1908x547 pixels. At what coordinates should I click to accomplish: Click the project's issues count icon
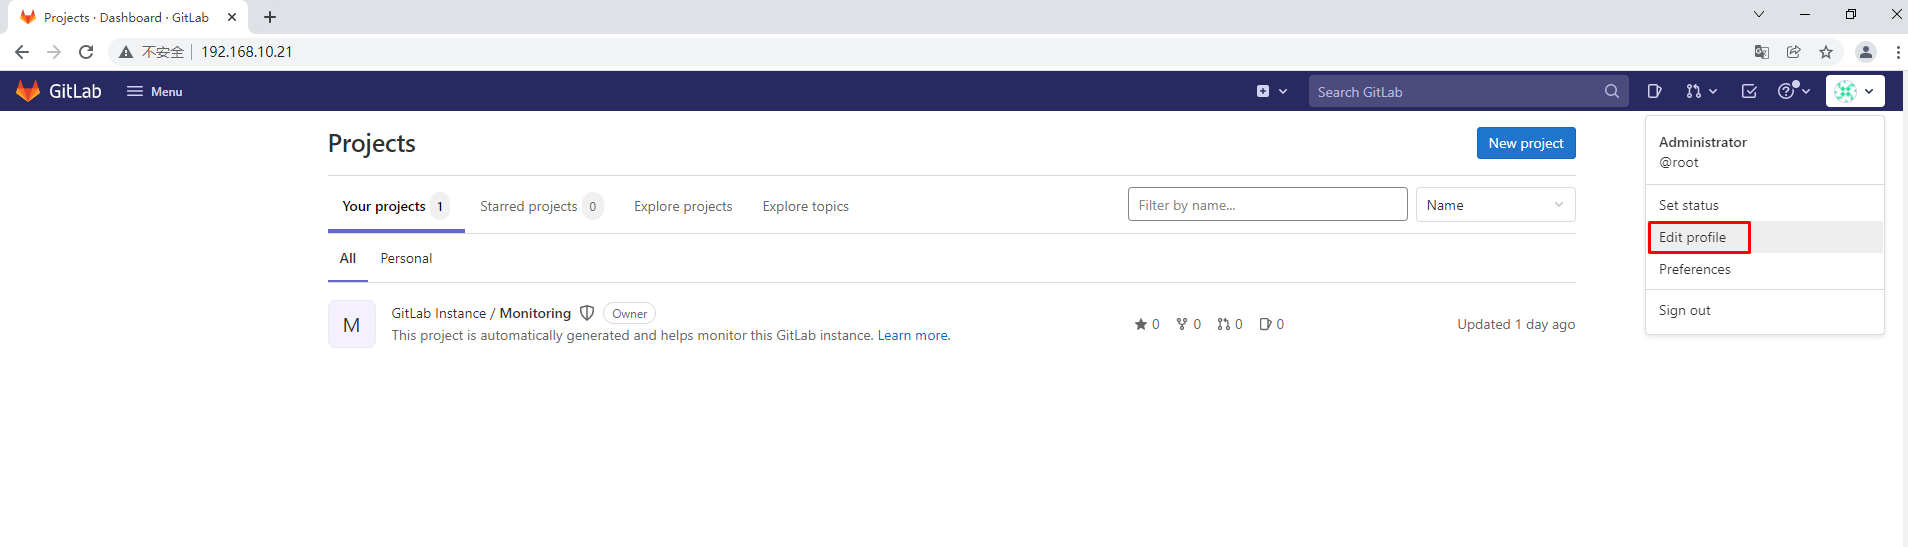tap(1265, 324)
